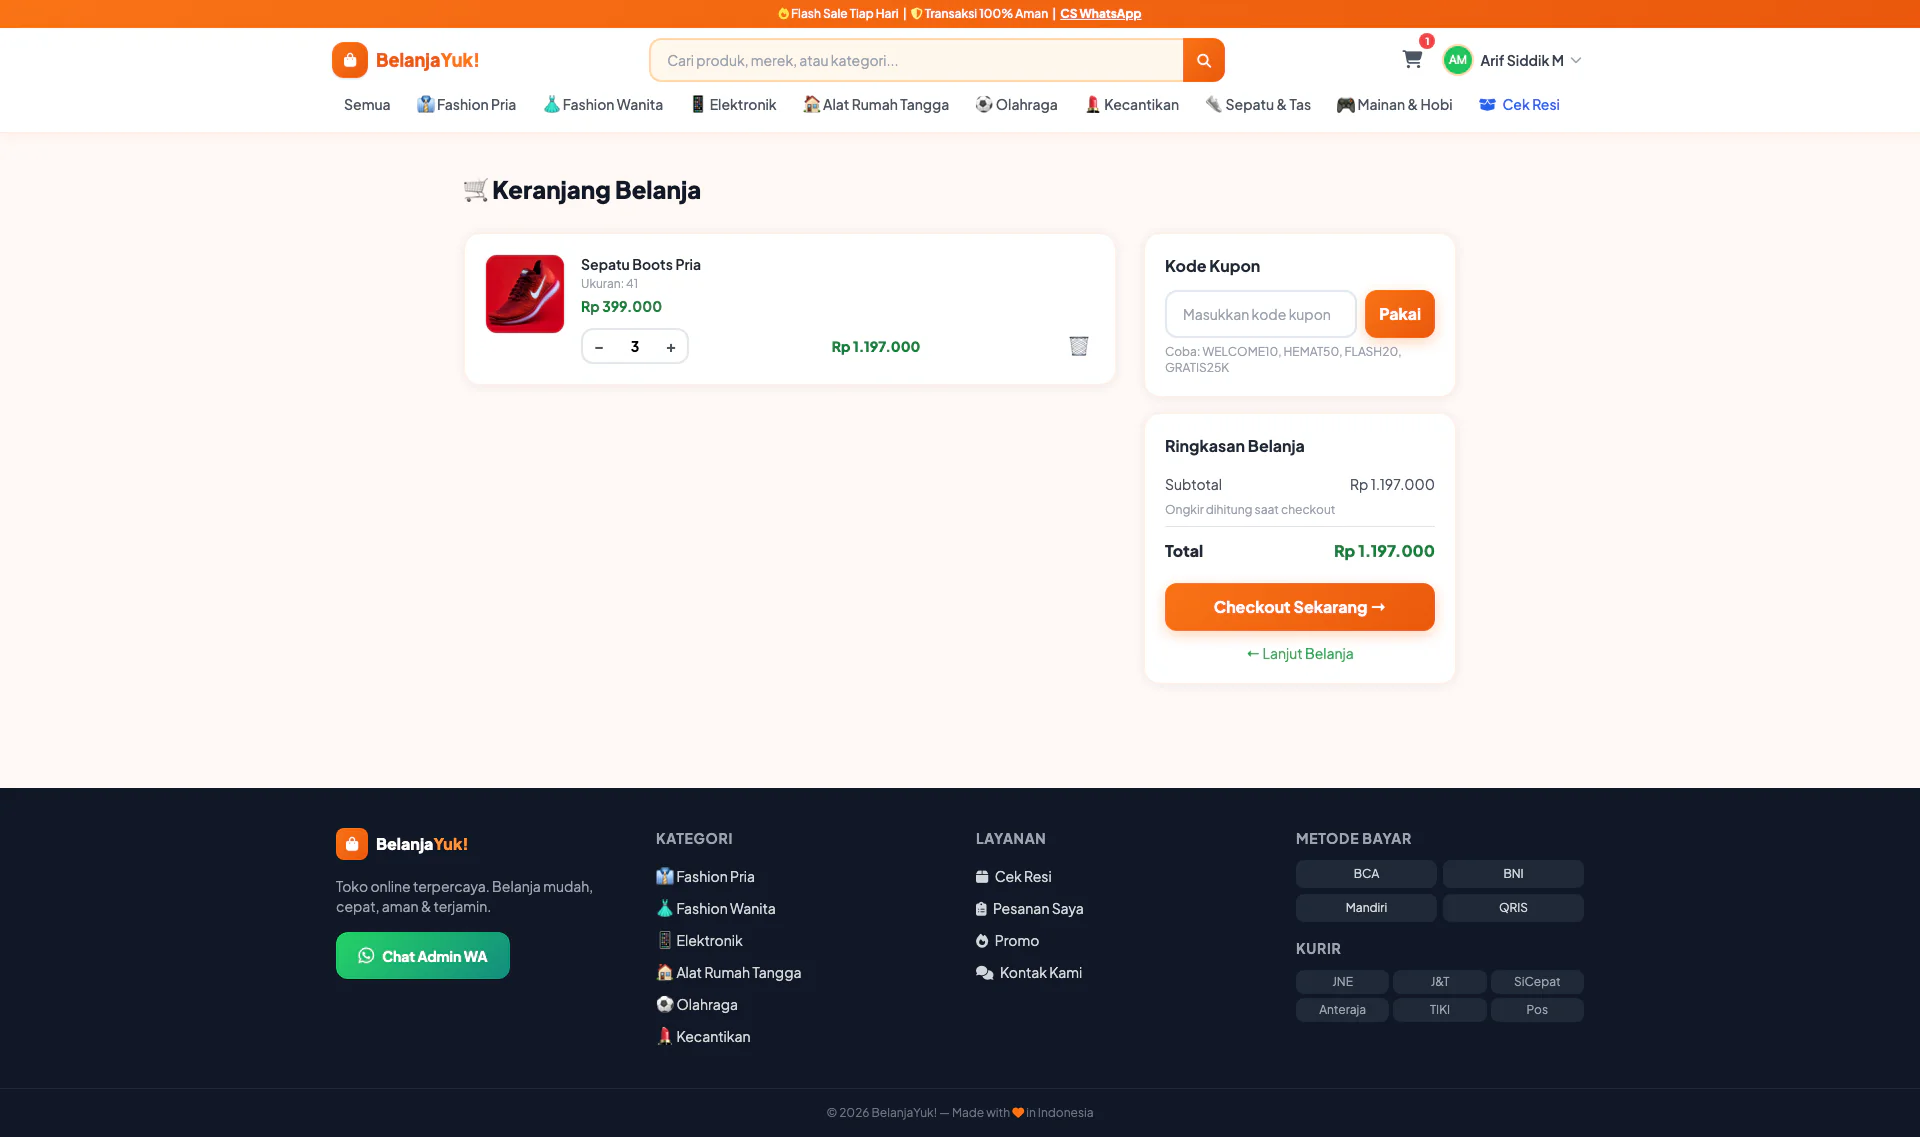Click the JNE courier badge
Screen dimensions: 1920x1137
click(1342, 982)
